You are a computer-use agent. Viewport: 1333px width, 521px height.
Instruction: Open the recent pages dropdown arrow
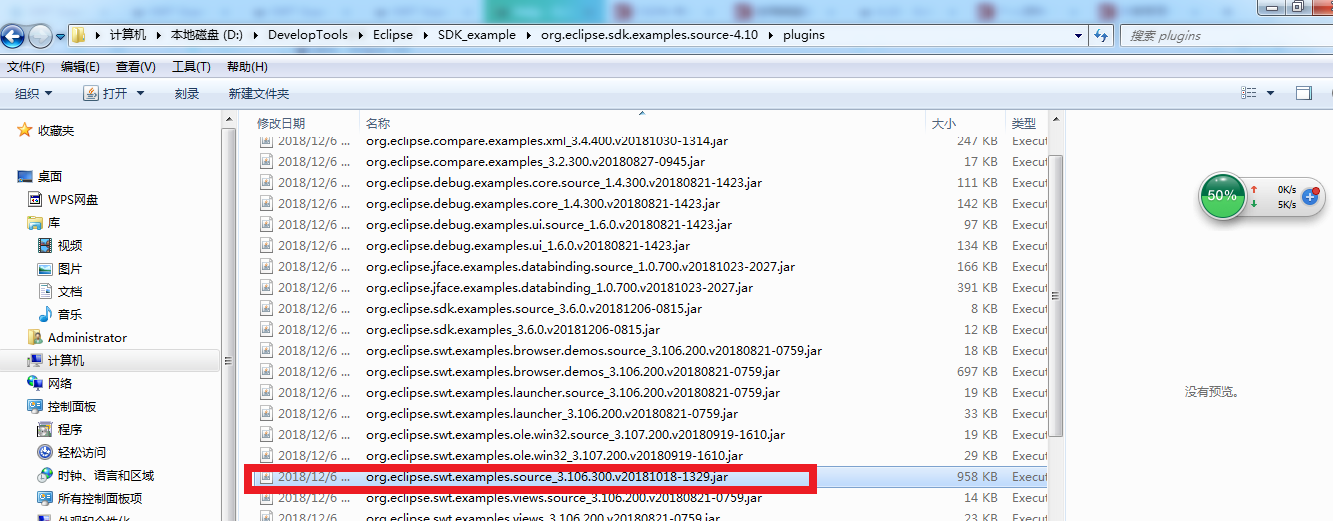(60, 37)
